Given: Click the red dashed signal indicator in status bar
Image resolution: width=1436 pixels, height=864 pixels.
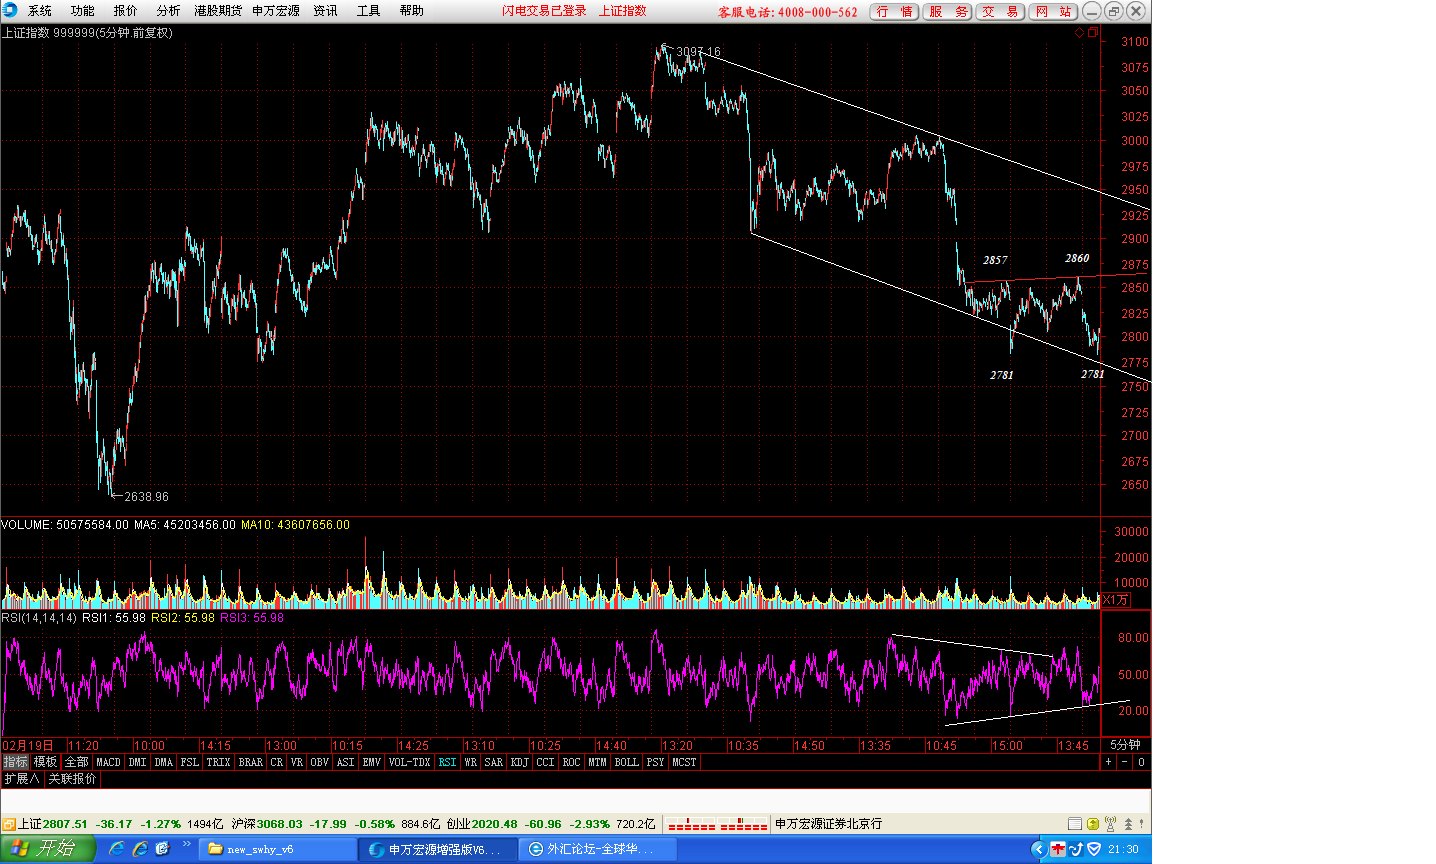Looking at the screenshot, I should coord(717,824).
